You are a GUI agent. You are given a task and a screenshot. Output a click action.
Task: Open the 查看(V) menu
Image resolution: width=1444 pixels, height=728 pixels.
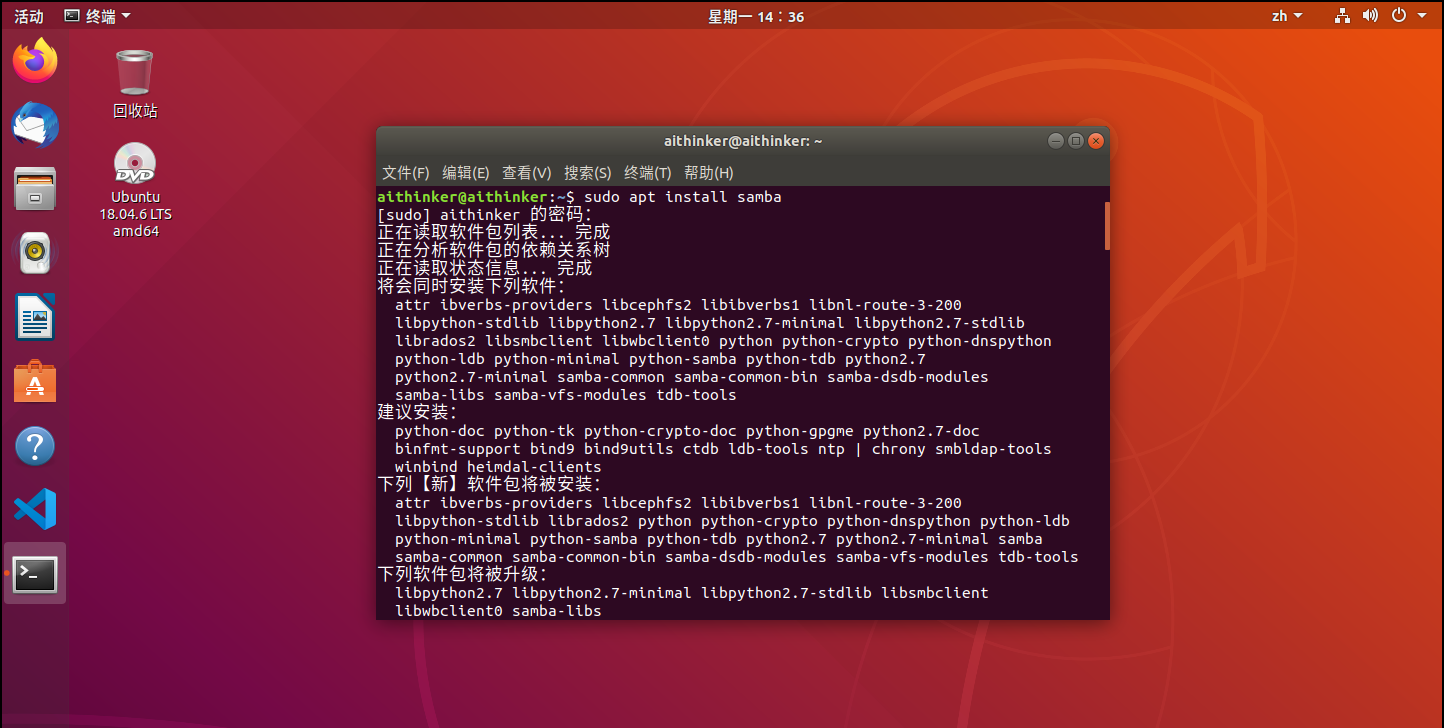(527, 173)
